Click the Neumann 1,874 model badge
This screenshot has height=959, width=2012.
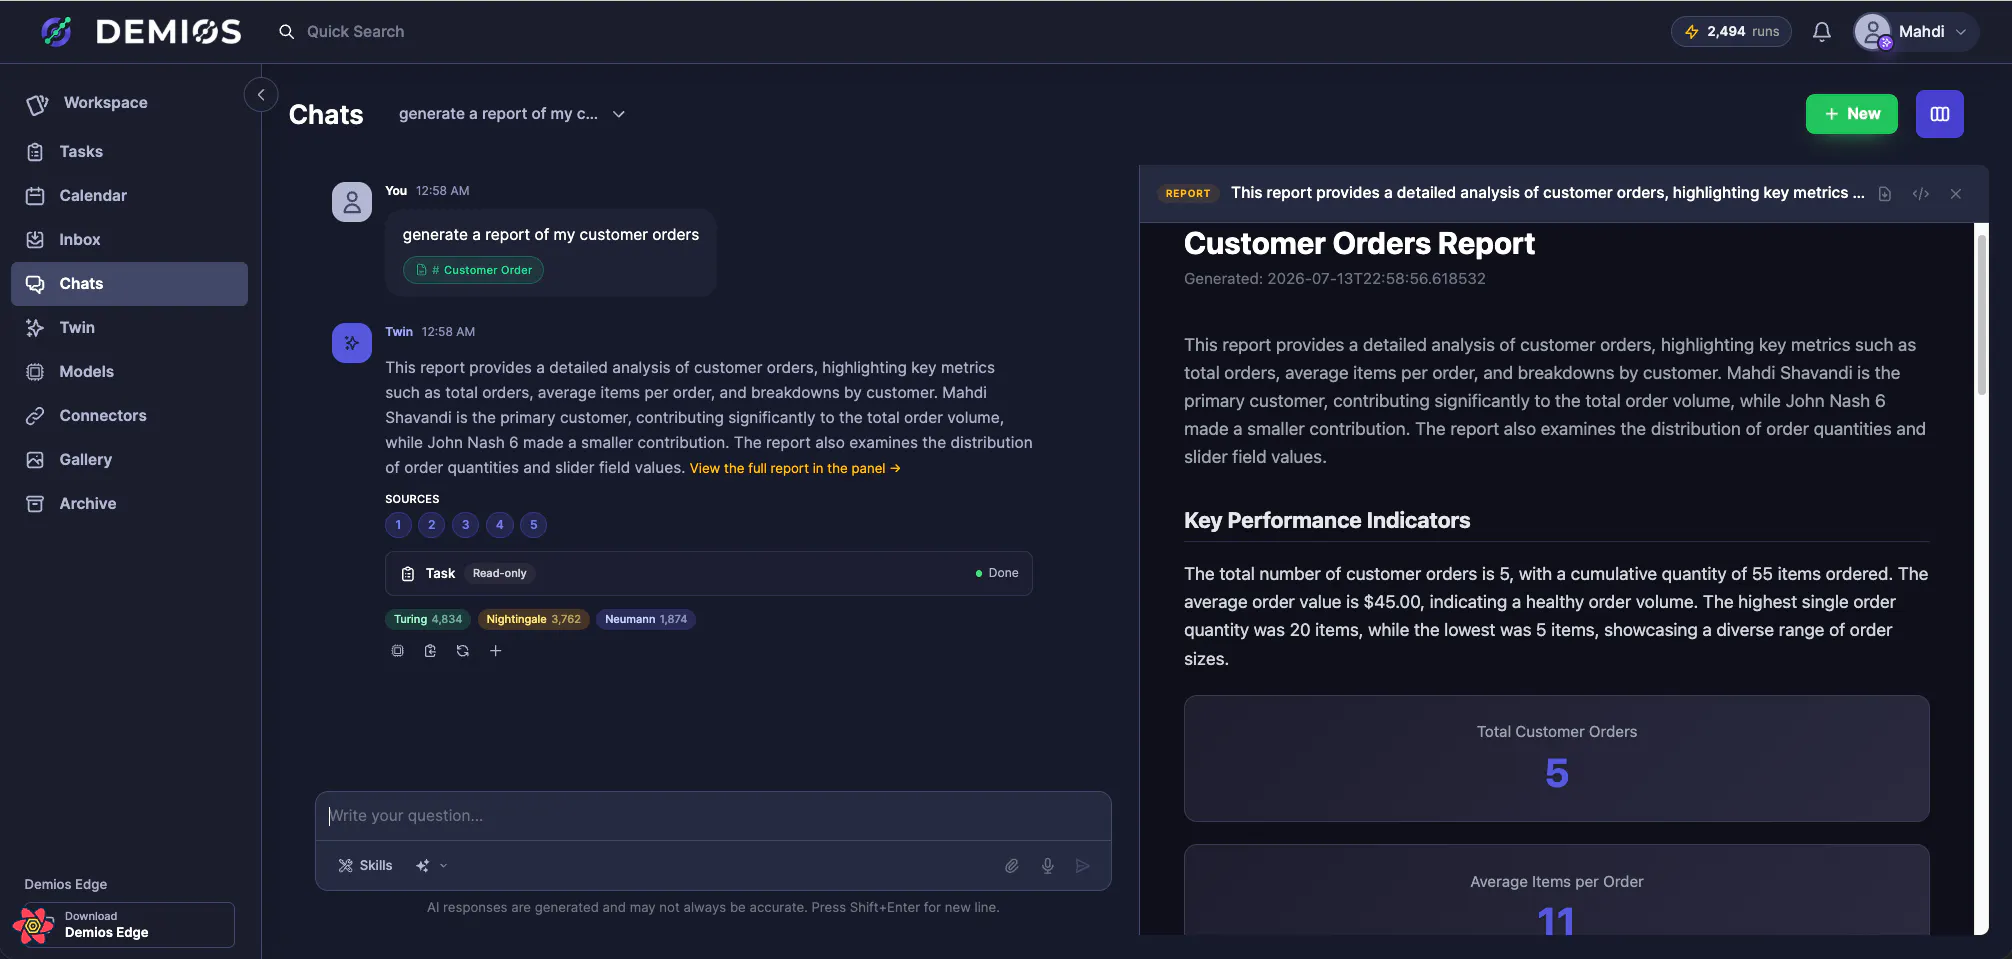646,619
